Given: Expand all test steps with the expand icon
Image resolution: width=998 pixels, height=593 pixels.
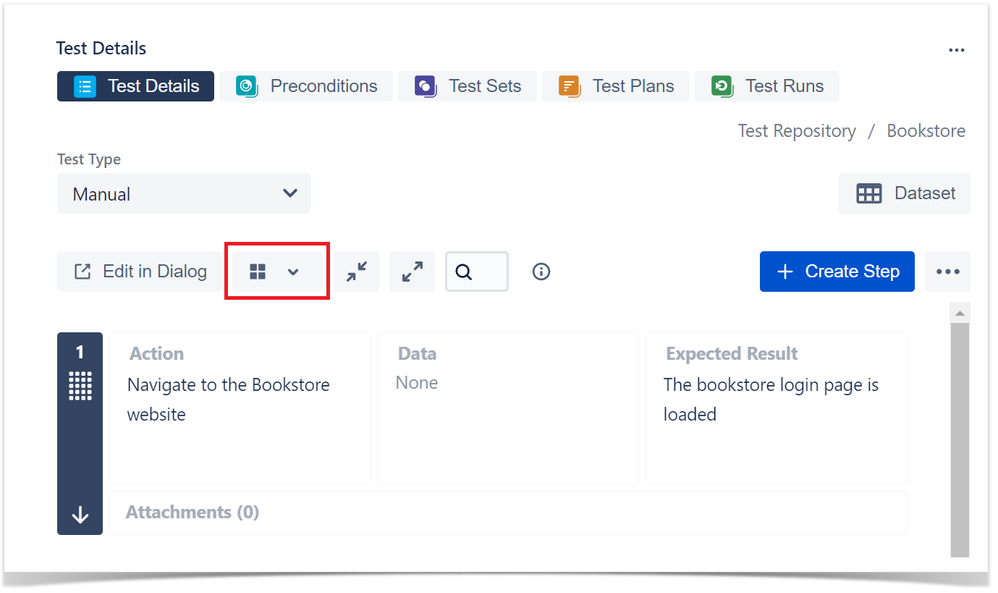Looking at the screenshot, I should tap(412, 271).
